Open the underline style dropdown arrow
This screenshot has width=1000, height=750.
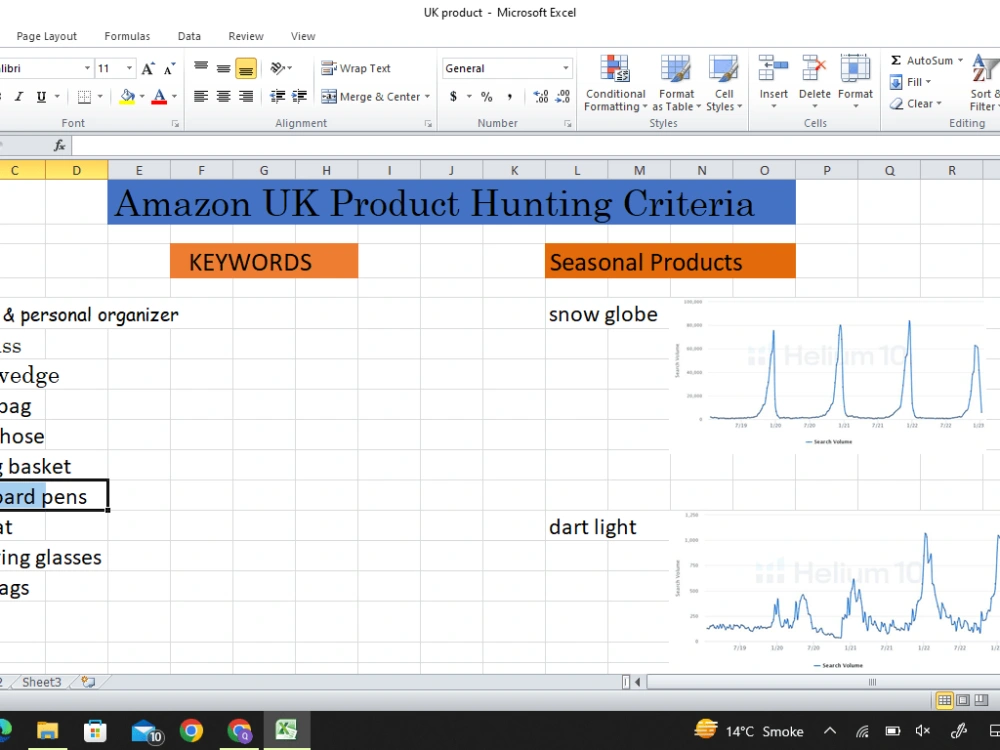point(57,97)
